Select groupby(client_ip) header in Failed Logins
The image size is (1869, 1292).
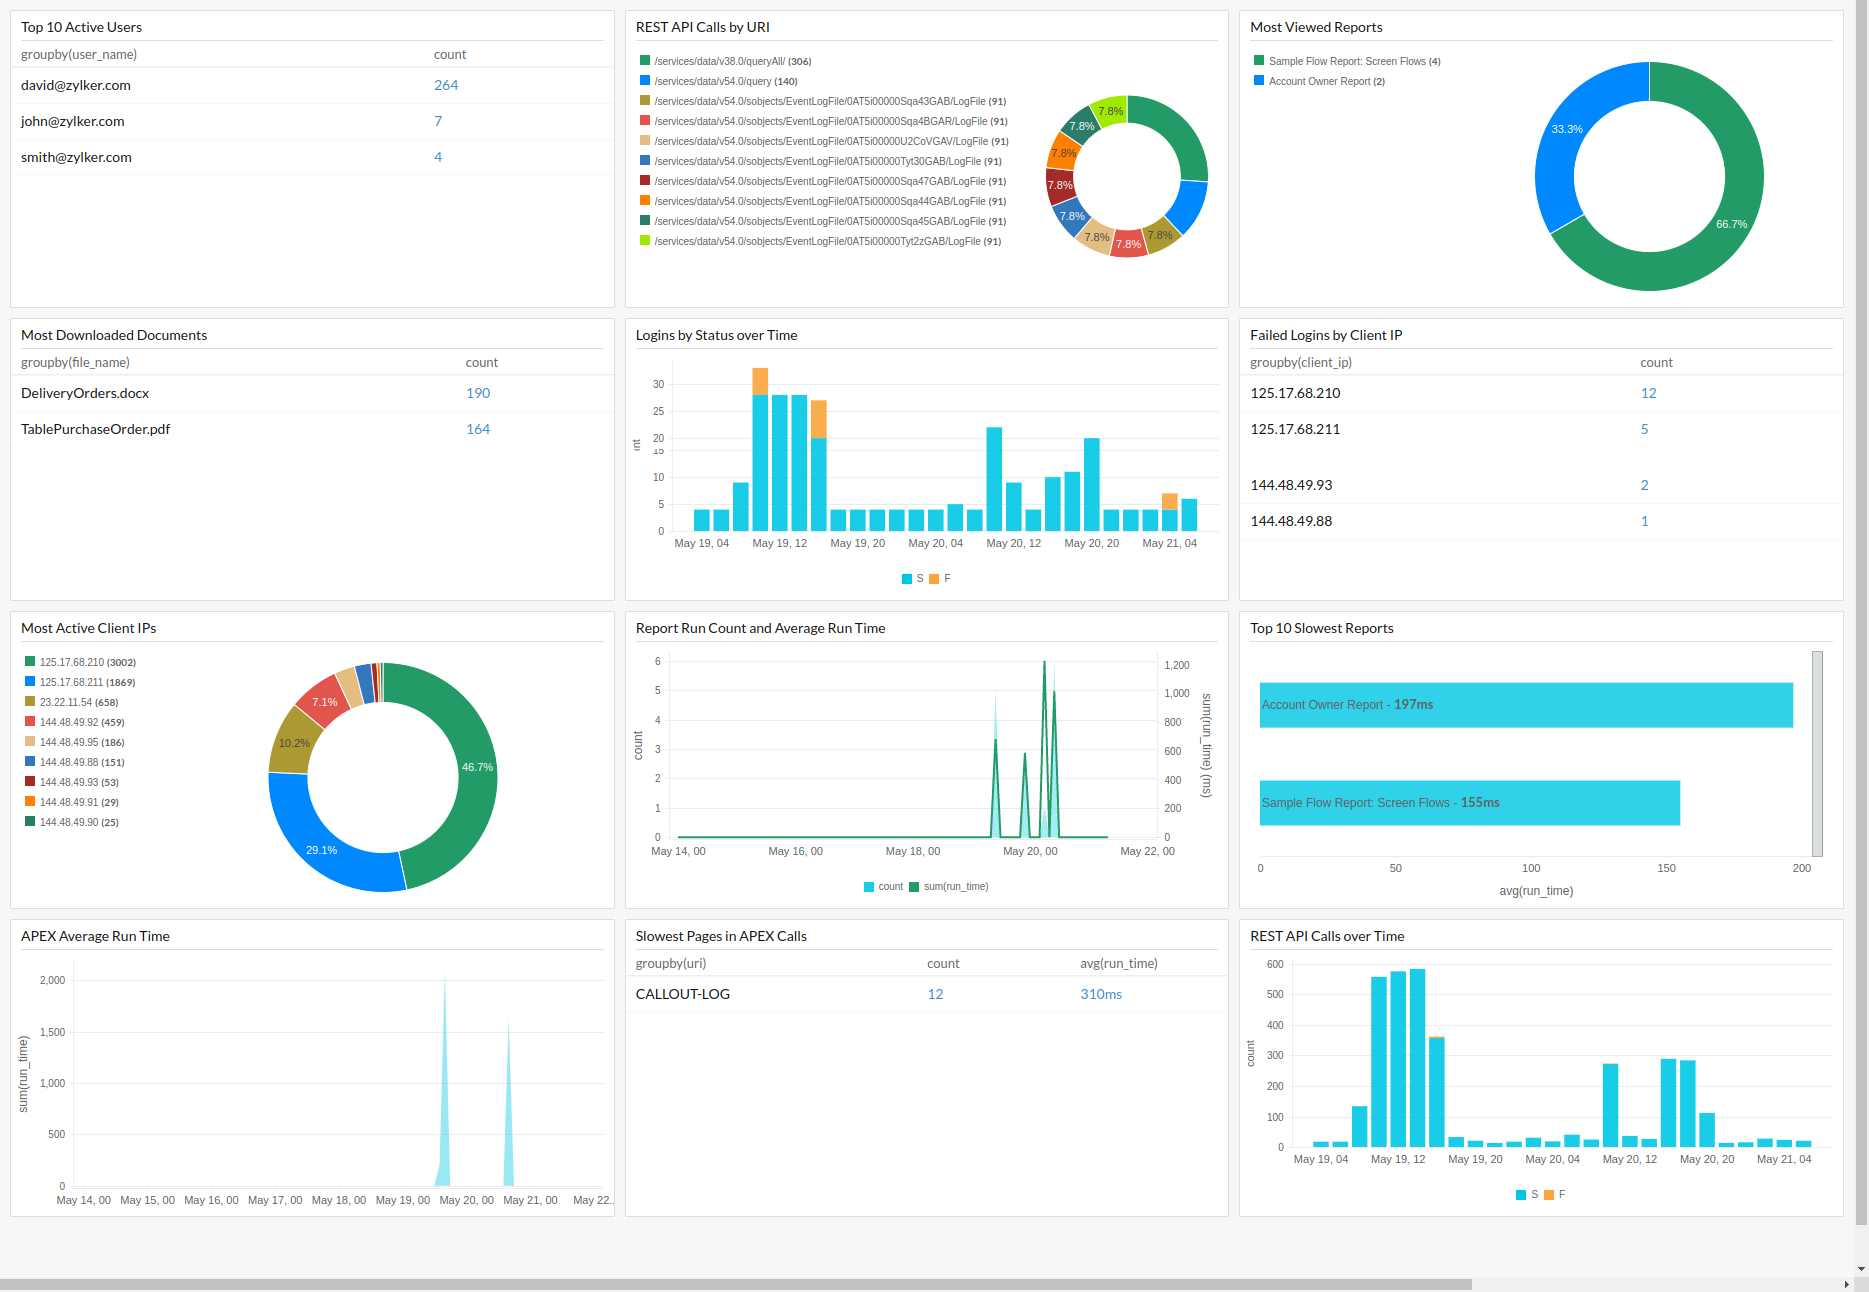pyautogui.click(x=1300, y=362)
